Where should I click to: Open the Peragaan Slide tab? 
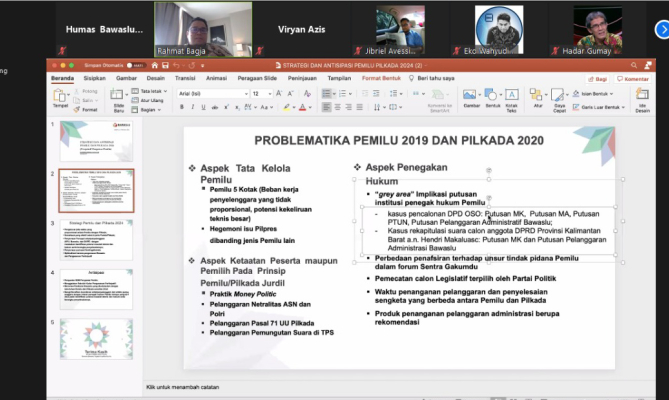point(258,77)
